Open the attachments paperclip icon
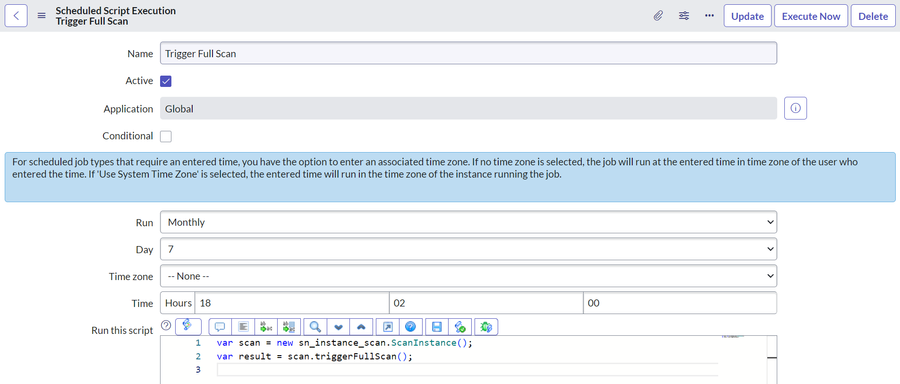 (x=658, y=16)
